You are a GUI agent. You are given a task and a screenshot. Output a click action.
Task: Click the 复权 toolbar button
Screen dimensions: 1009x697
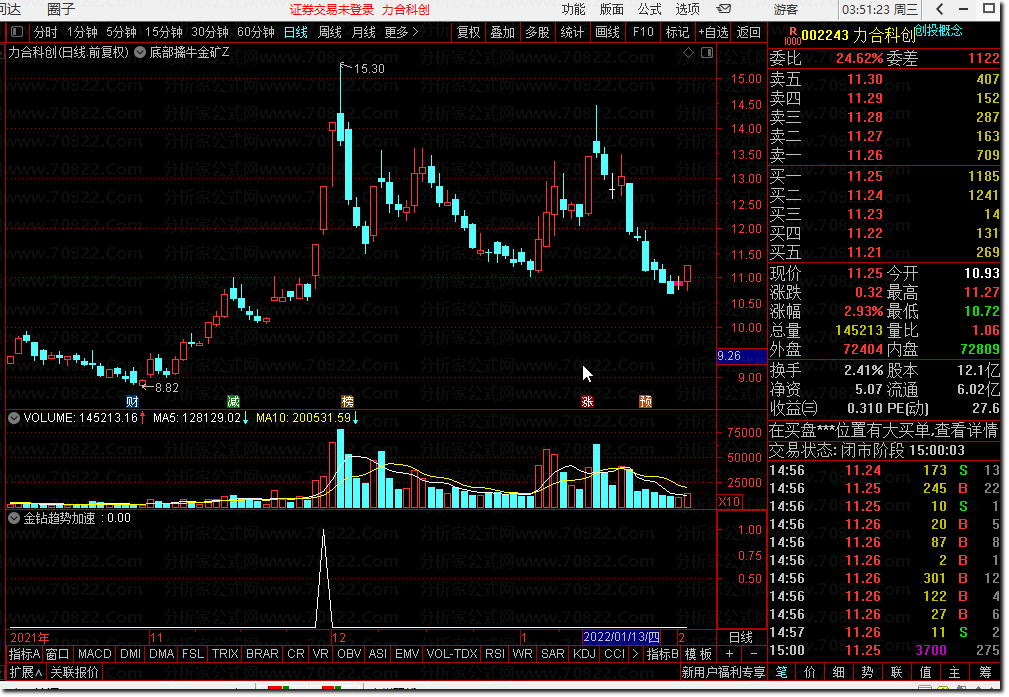tap(468, 32)
